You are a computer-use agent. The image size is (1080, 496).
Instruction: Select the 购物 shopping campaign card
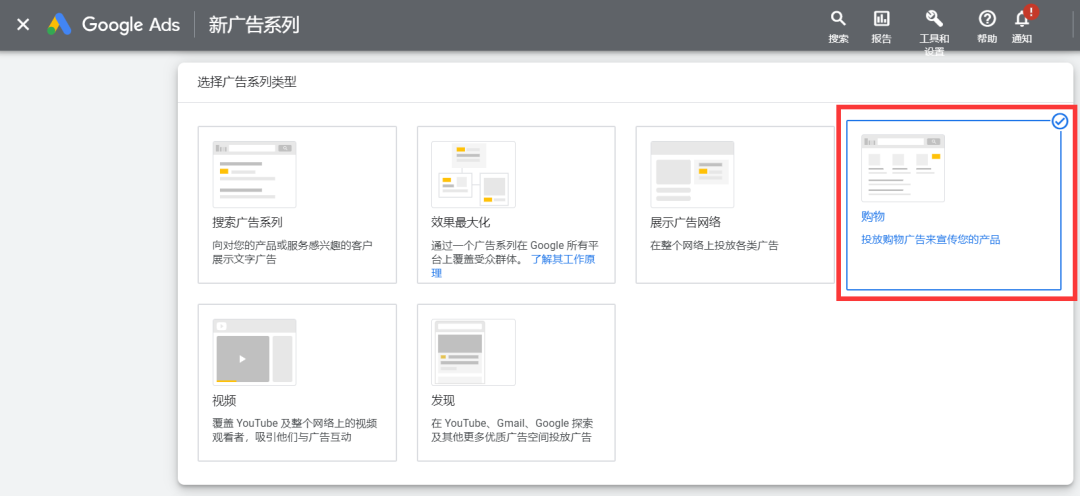click(954, 205)
